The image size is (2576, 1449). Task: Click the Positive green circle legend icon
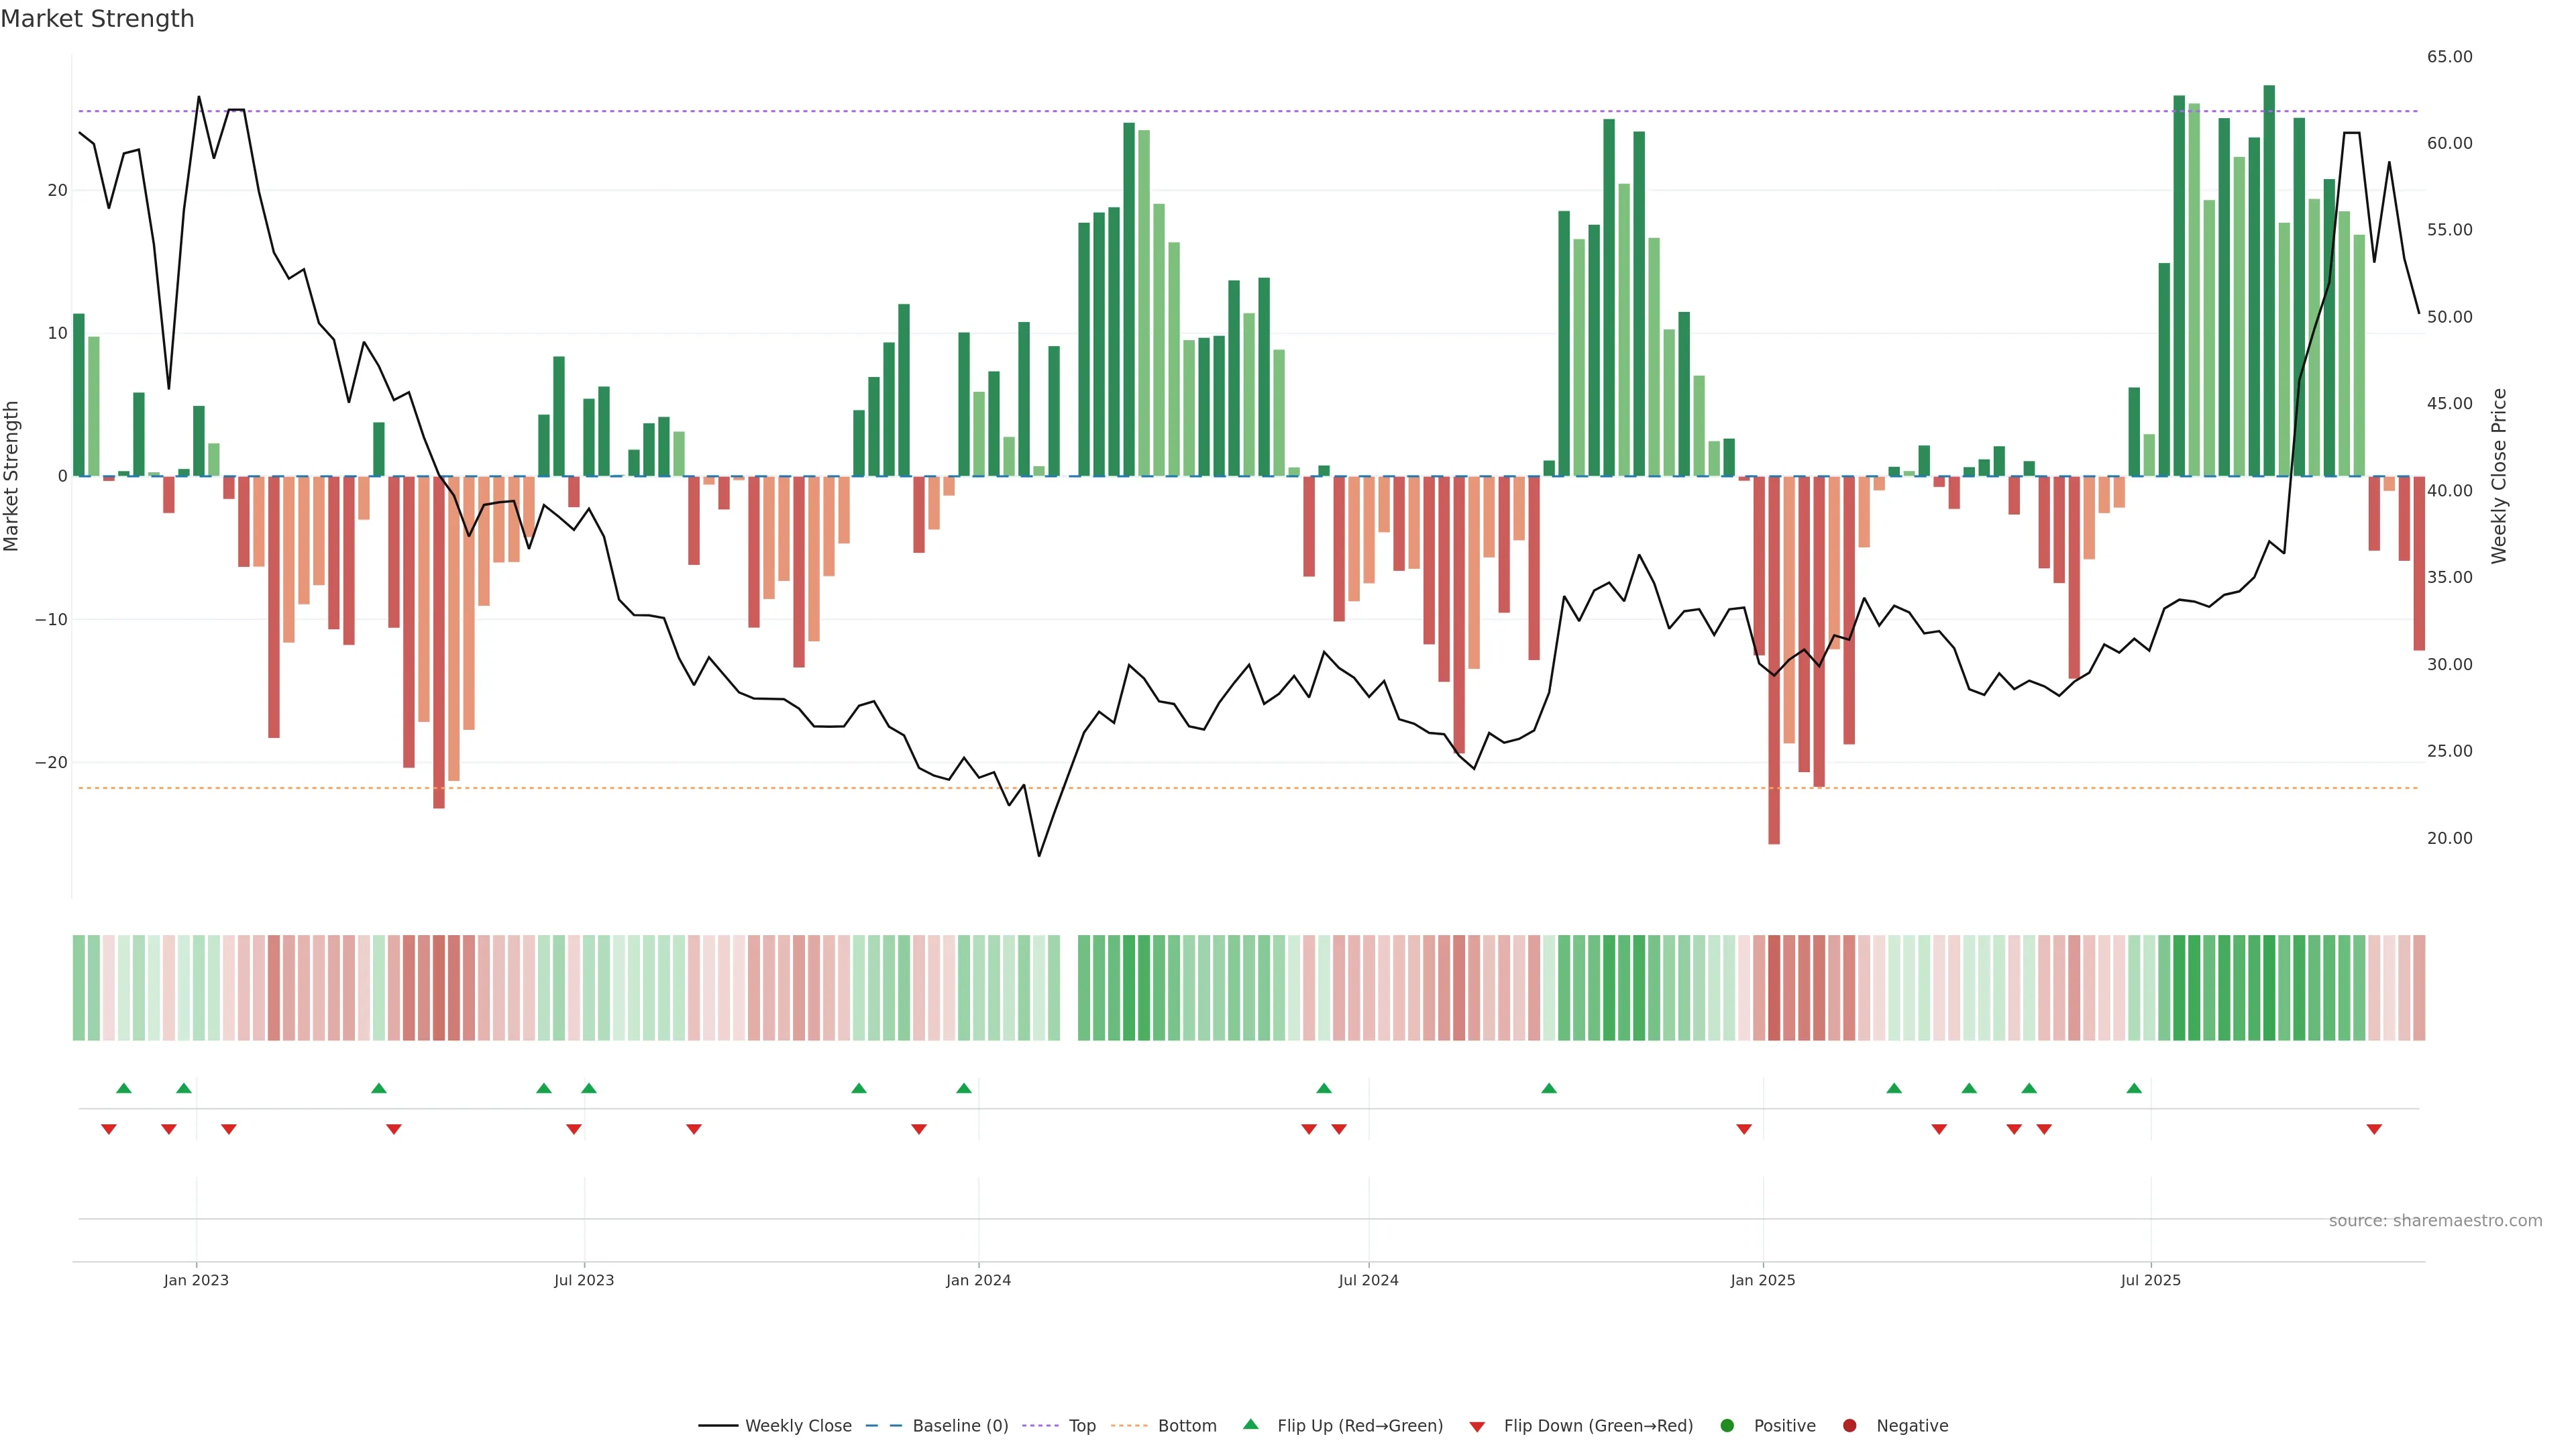[x=1727, y=1426]
